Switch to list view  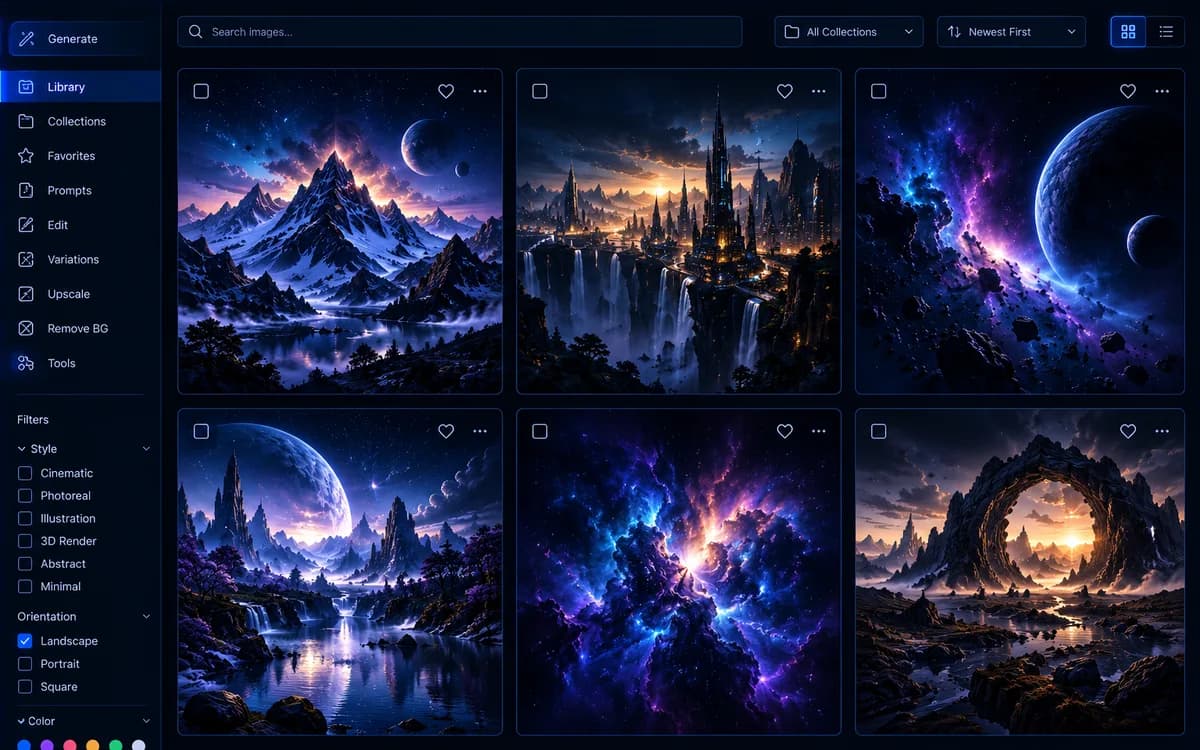(1166, 32)
